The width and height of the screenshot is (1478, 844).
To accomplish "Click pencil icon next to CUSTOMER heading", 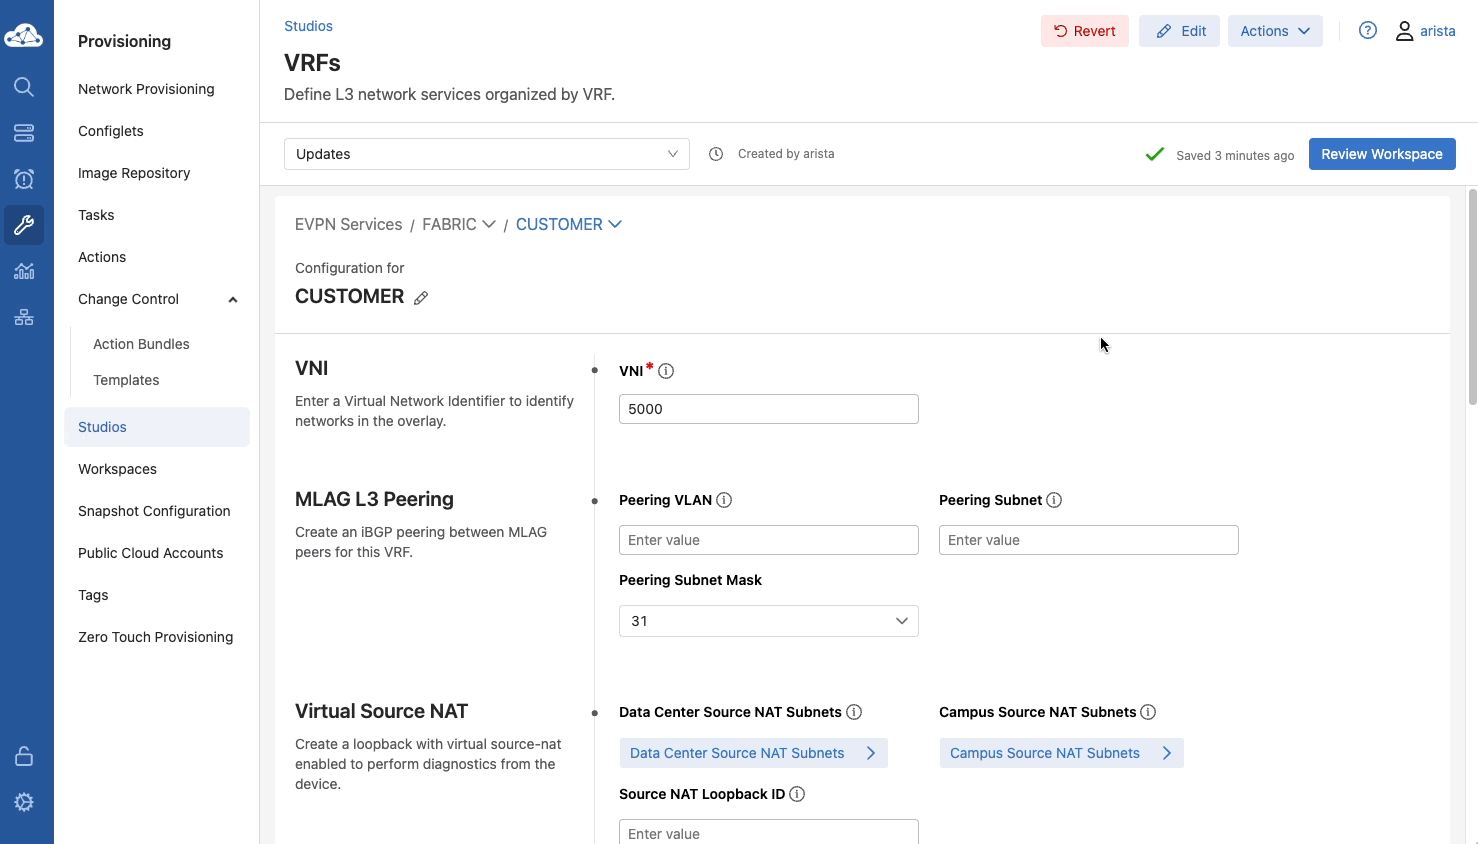I will 421,298.
